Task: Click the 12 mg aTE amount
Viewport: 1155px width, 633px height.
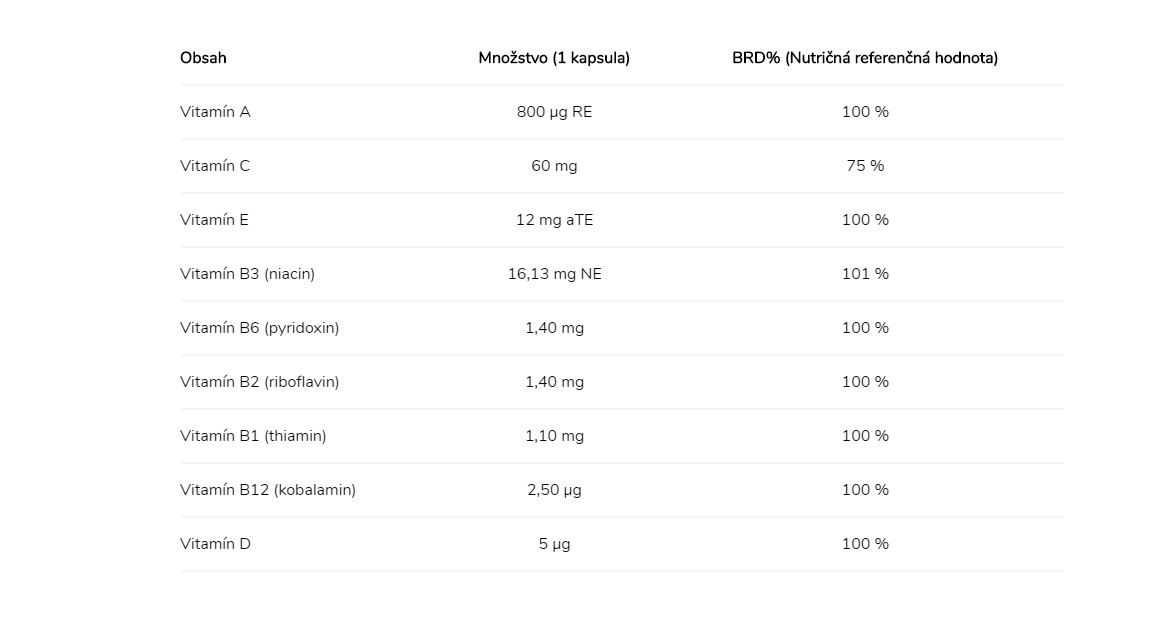Action: pos(555,220)
